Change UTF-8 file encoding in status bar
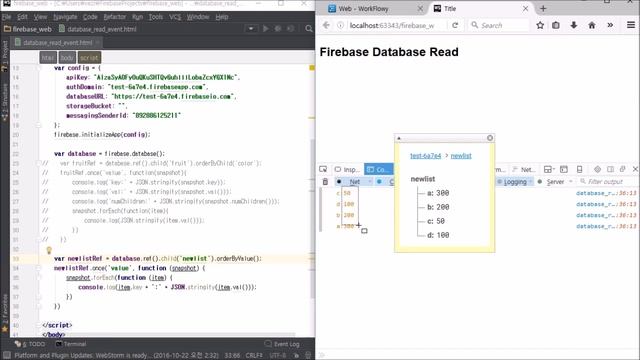Screen dimensions: 640x360 (x=278, y=356)
